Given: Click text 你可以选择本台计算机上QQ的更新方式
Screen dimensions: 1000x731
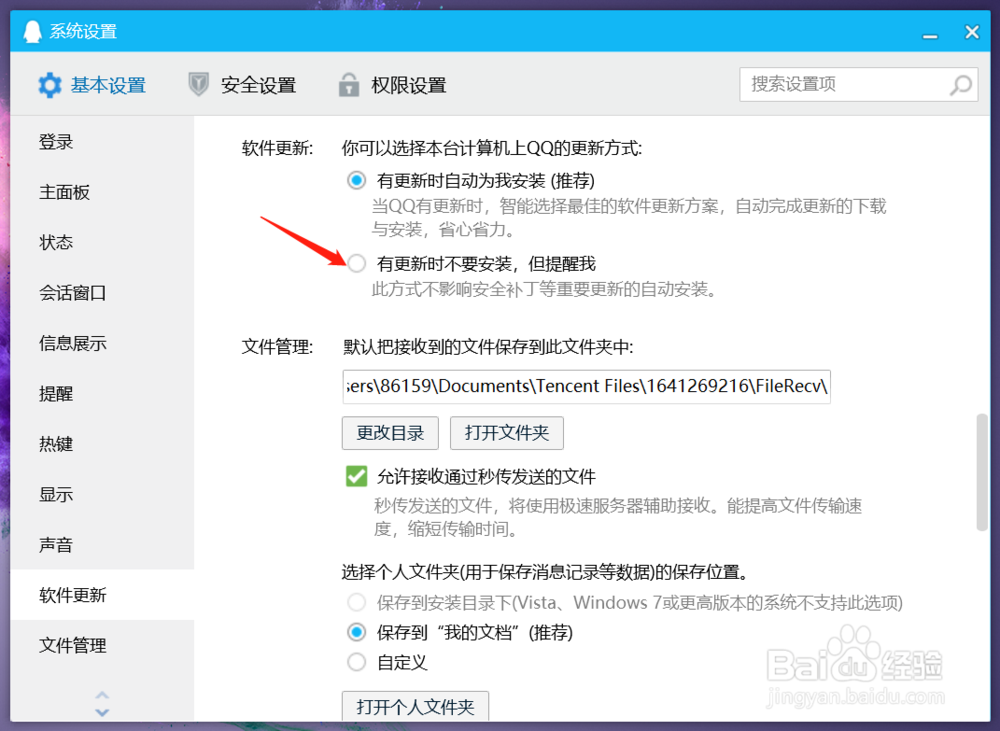Looking at the screenshot, I should (492, 148).
